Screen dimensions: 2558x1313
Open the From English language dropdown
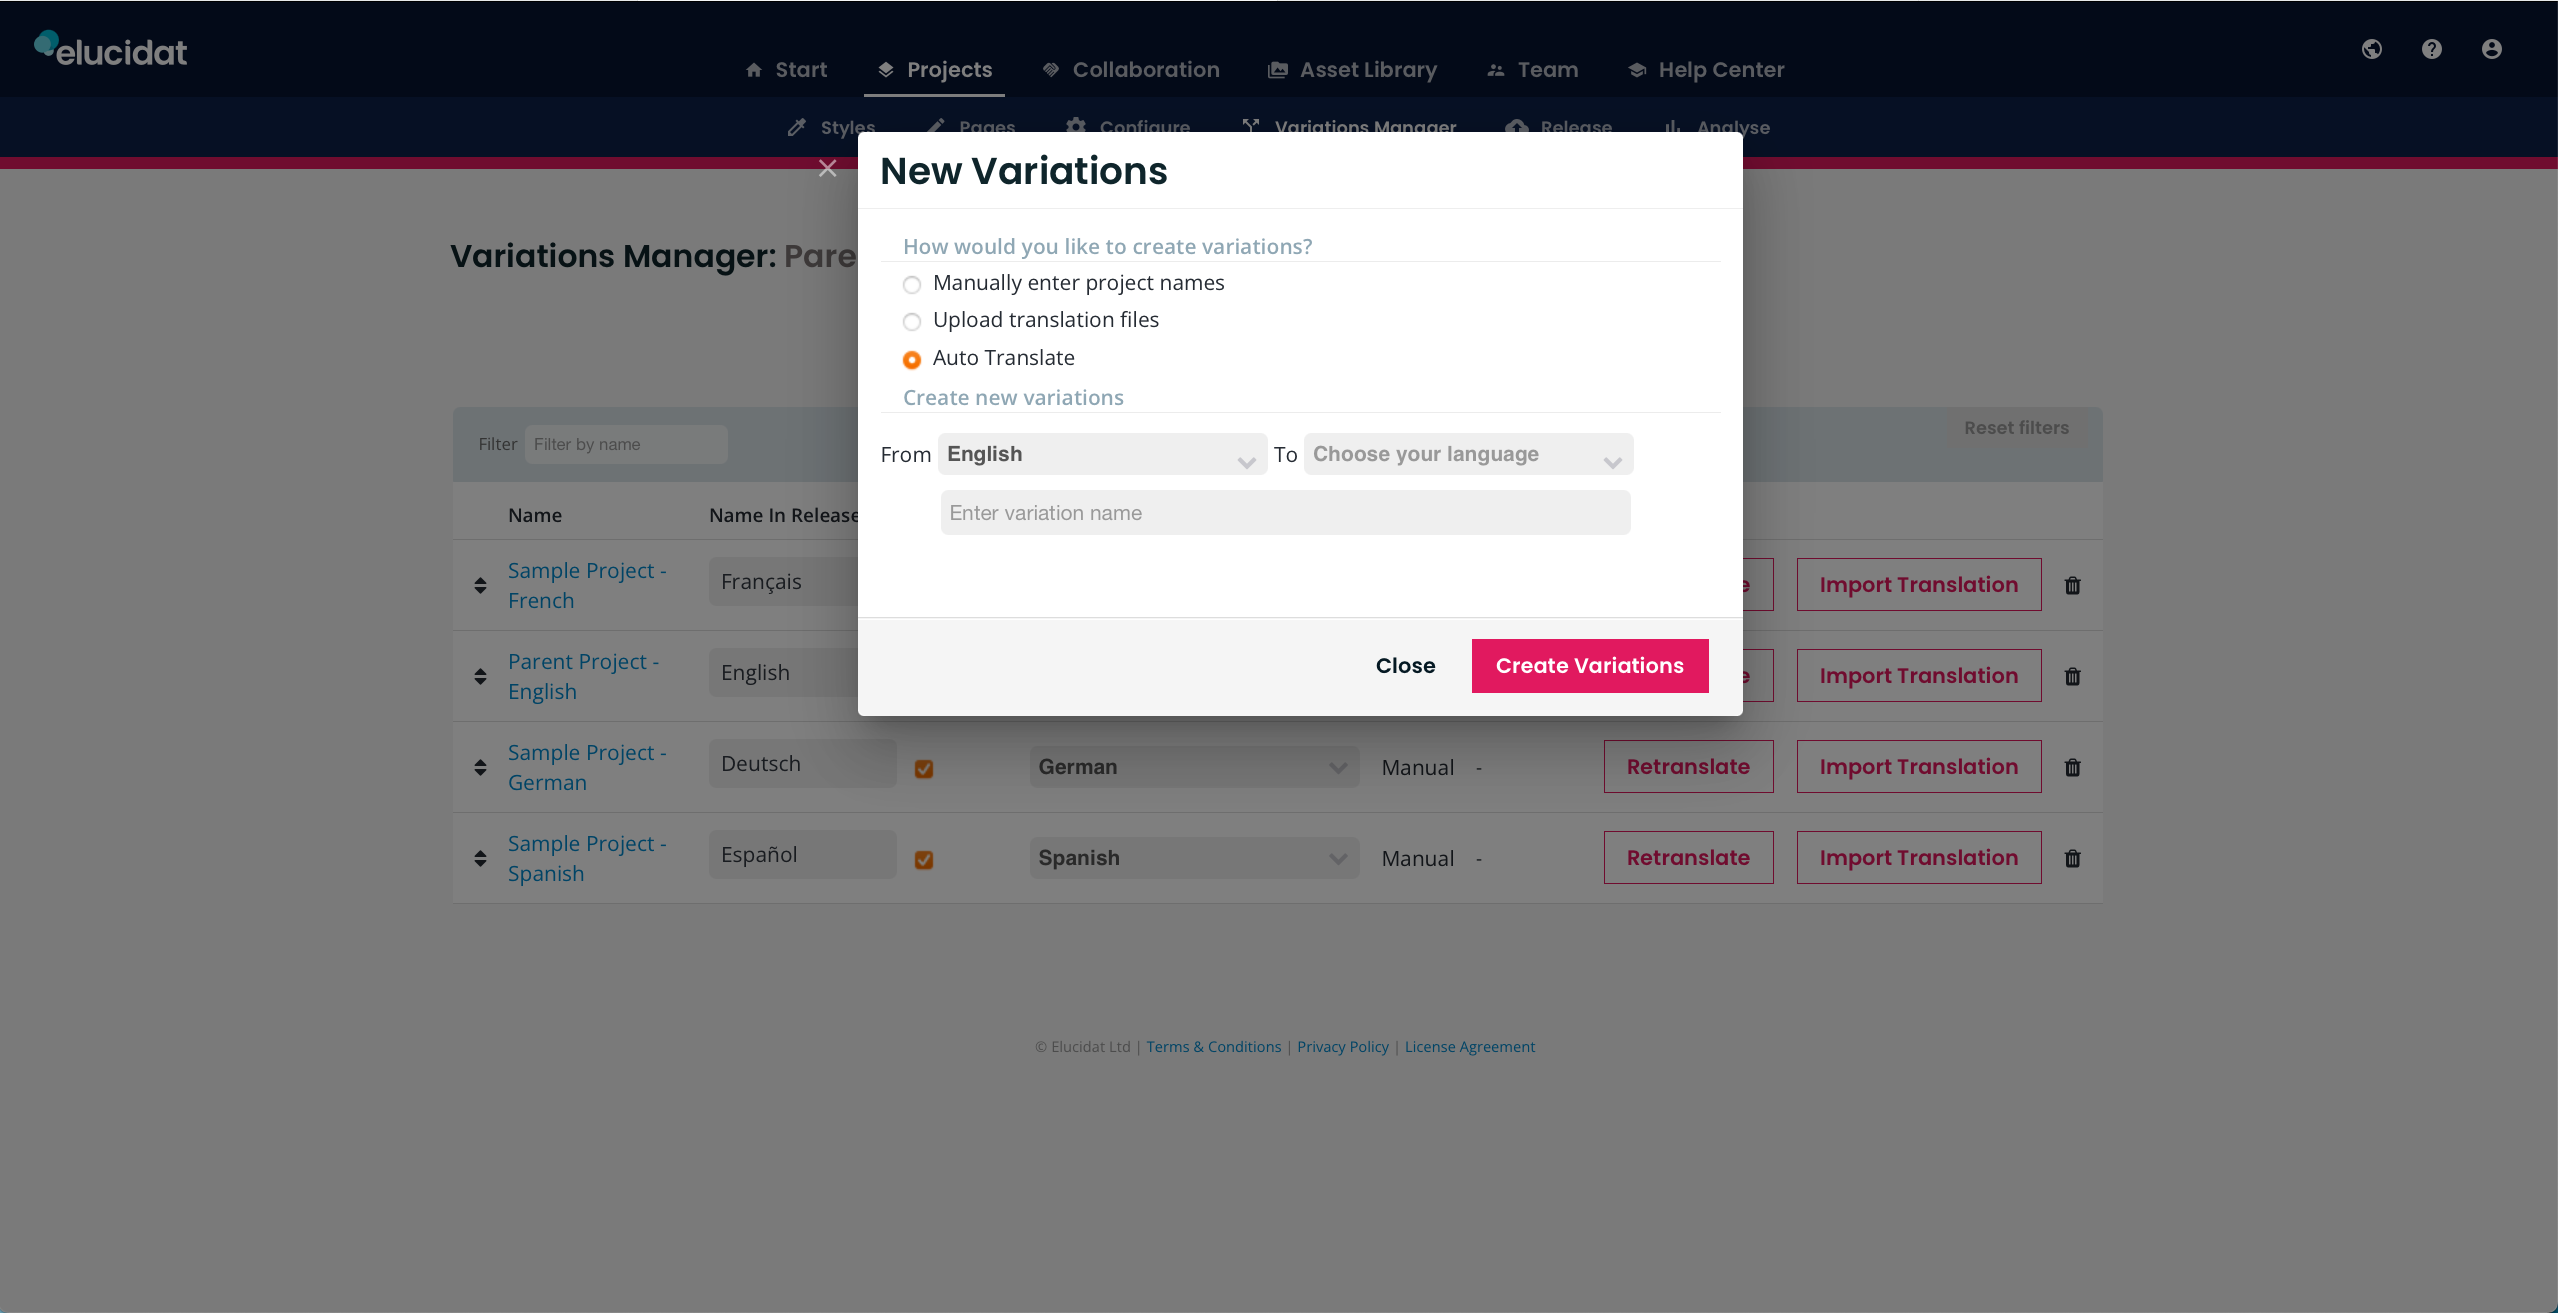(1102, 454)
